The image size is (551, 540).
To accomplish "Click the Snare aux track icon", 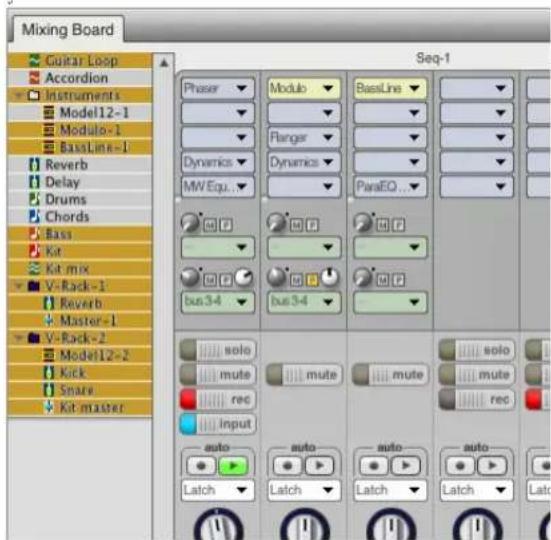I will point(49,390).
